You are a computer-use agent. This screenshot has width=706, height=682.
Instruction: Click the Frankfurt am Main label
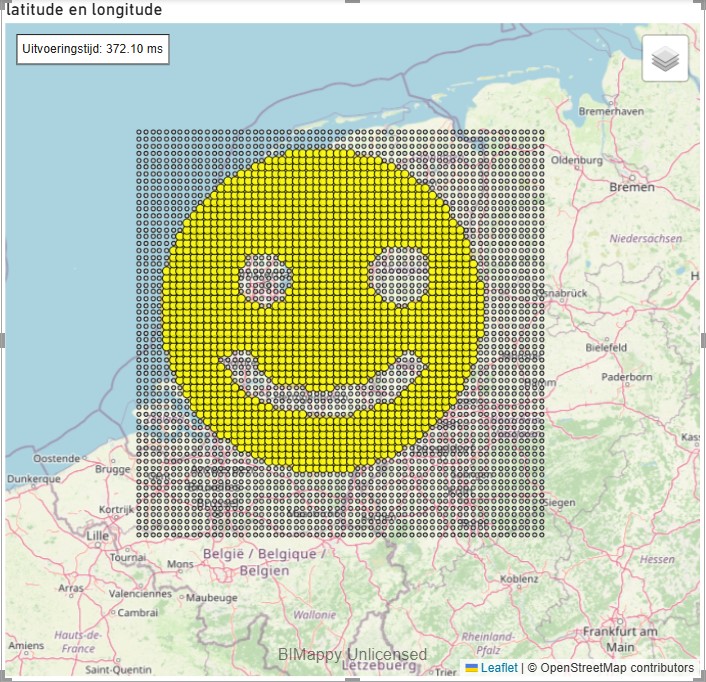pos(620,639)
